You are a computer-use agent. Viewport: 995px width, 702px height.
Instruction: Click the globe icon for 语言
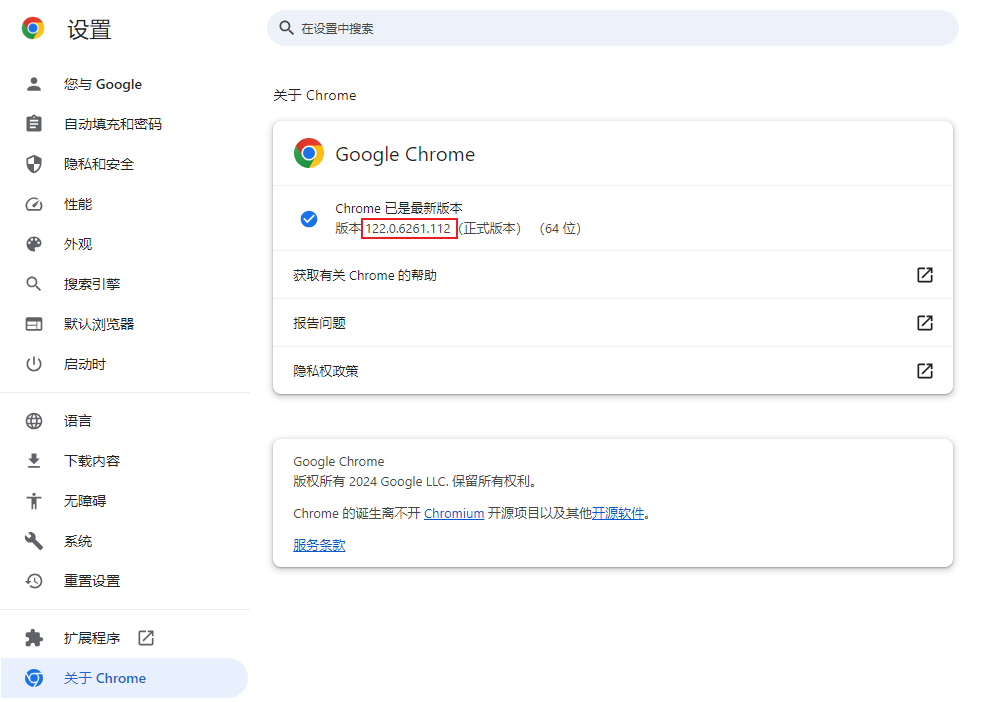click(x=34, y=421)
